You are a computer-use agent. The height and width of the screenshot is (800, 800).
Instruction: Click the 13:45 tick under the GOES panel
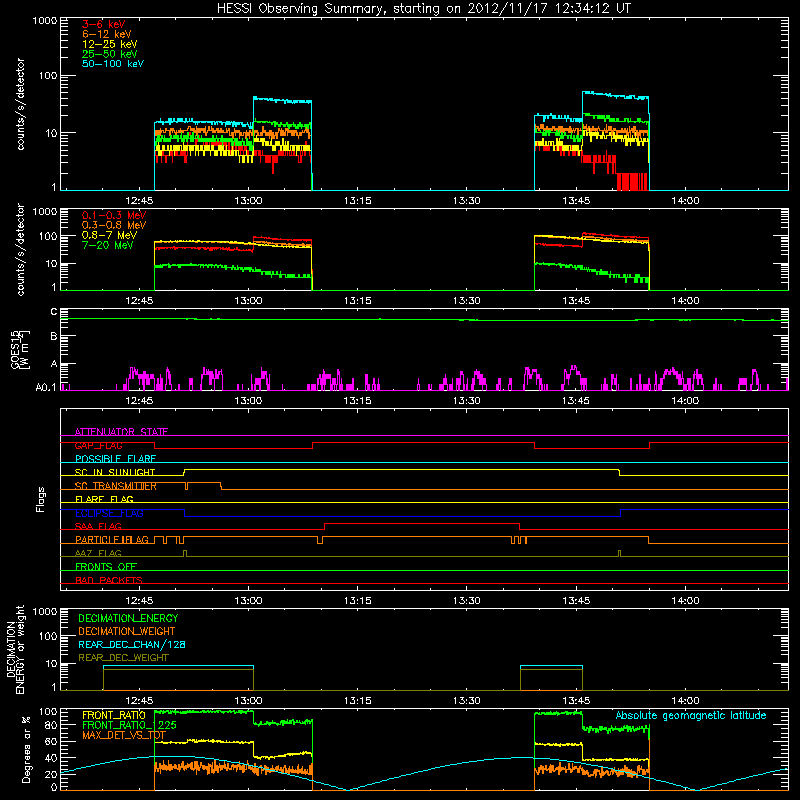click(576, 401)
